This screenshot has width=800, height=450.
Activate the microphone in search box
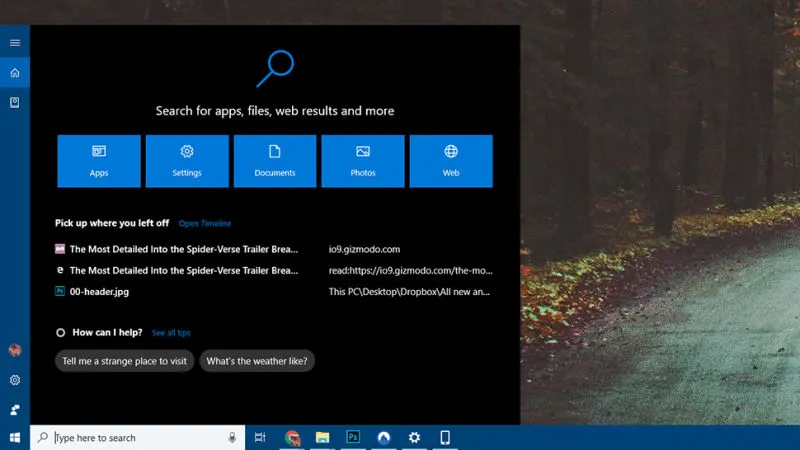click(x=232, y=438)
